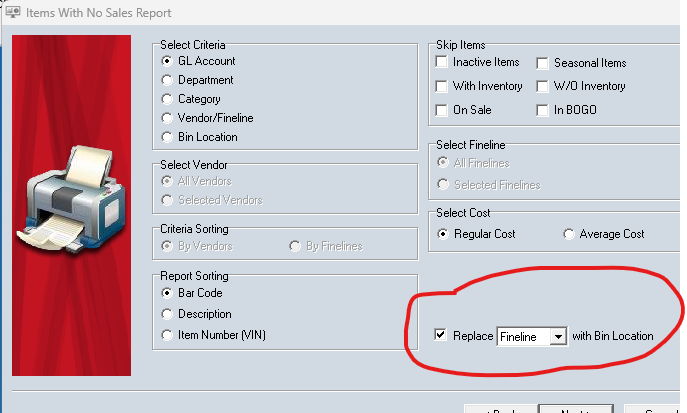This screenshot has width=687, height=413.
Task: Choose Category under Select Criteria
Action: (x=167, y=99)
